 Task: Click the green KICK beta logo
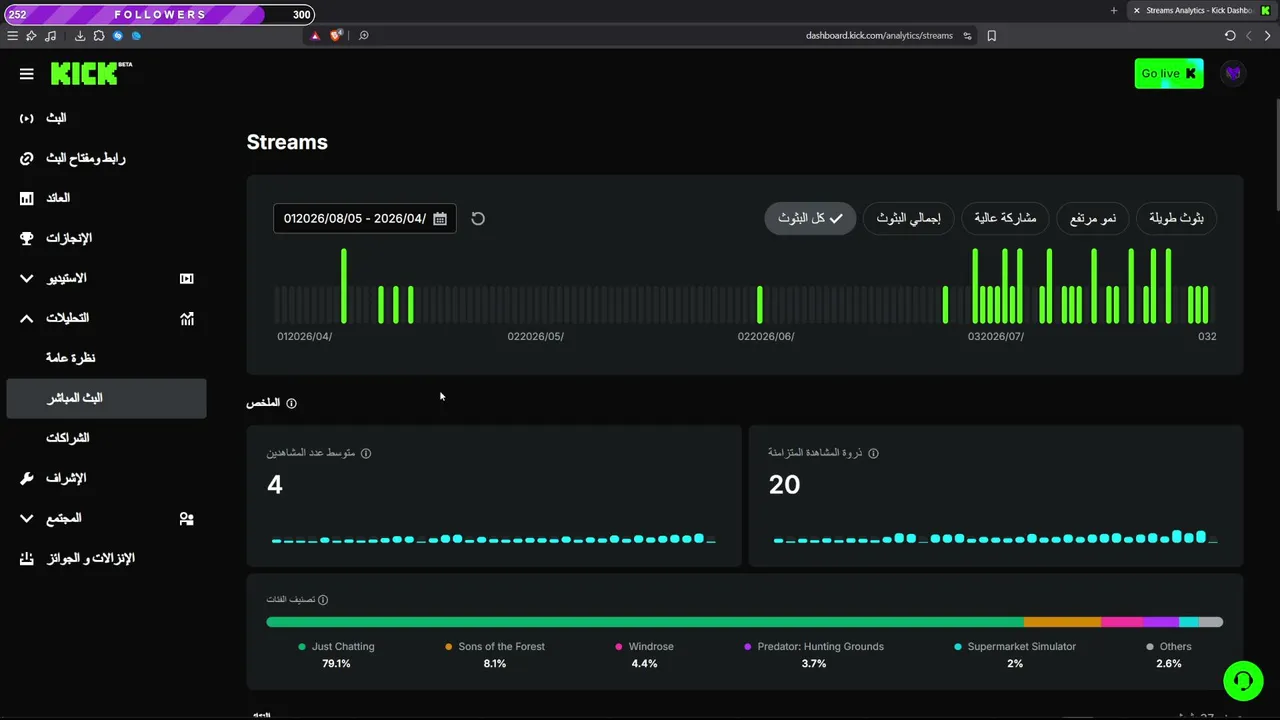click(91, 73)
